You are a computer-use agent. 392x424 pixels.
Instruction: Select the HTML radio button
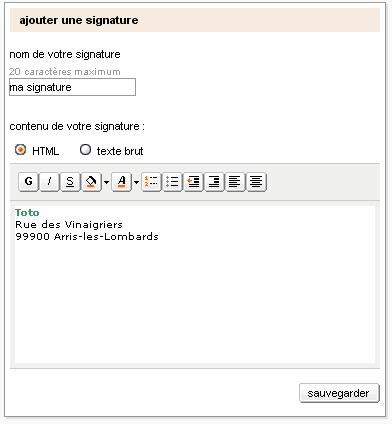(x=21, y=150)
